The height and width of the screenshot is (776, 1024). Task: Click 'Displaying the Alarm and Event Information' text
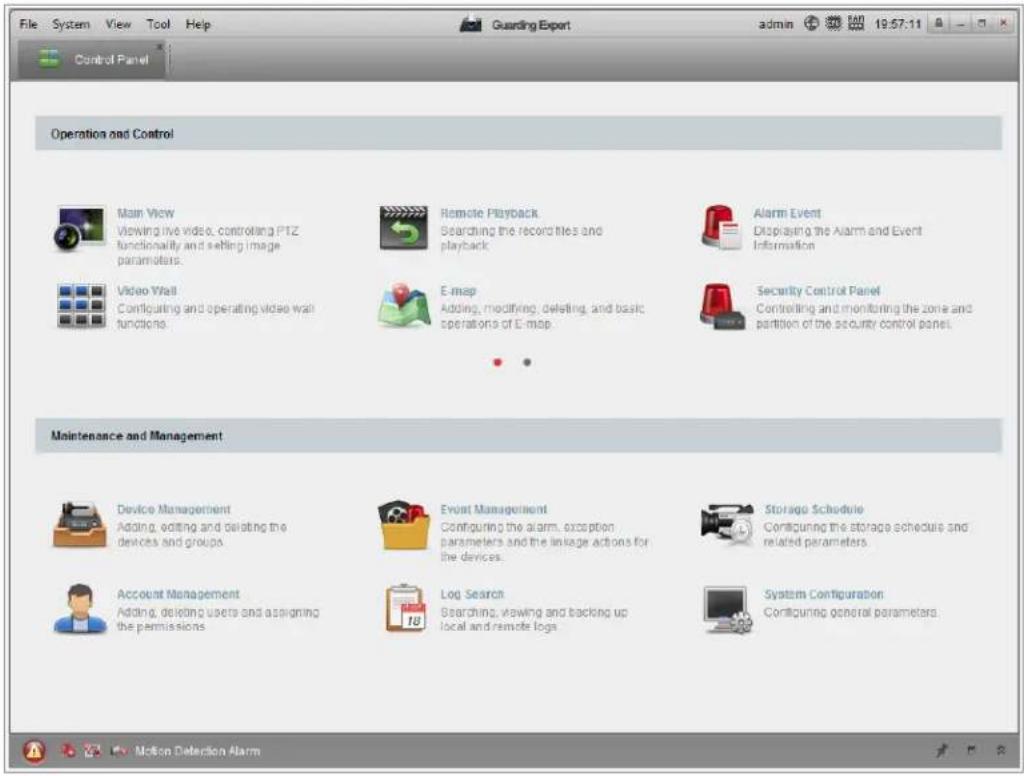pyautogui.click(x=837, y=238)
